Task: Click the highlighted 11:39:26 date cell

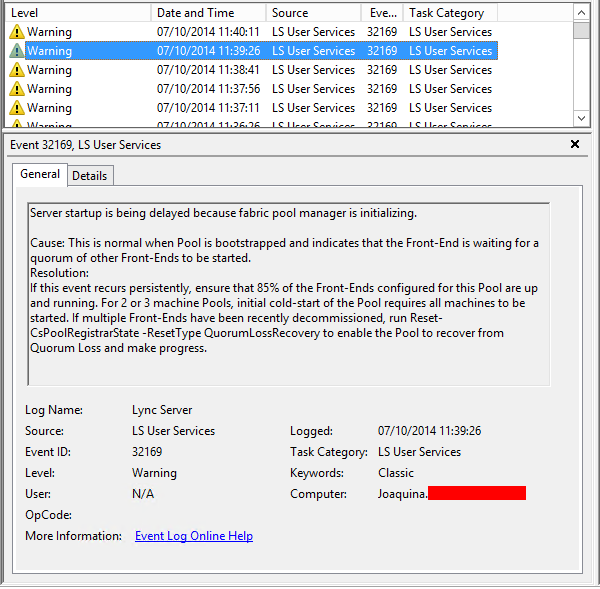Action: coord(209,51)
